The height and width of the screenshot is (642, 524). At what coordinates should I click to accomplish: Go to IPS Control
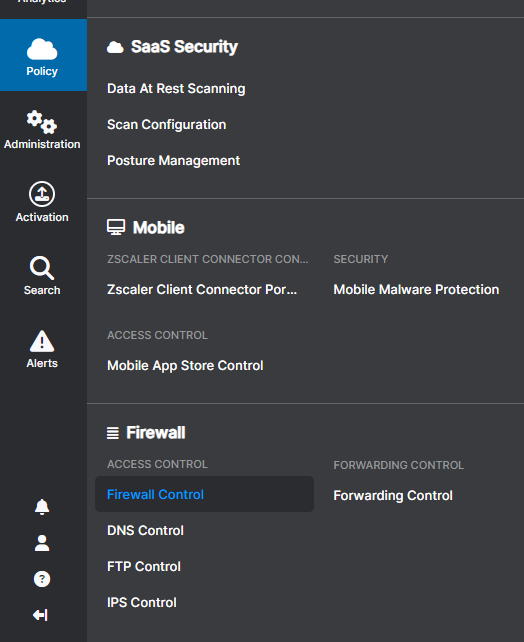142,603
